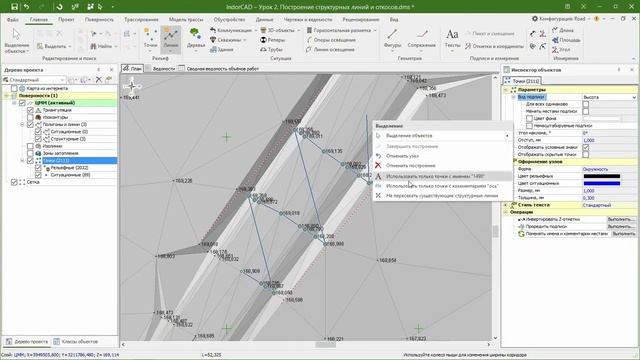Toggle the Изоконтуры checkbox

pyautogui.click(x=30, y=117)
